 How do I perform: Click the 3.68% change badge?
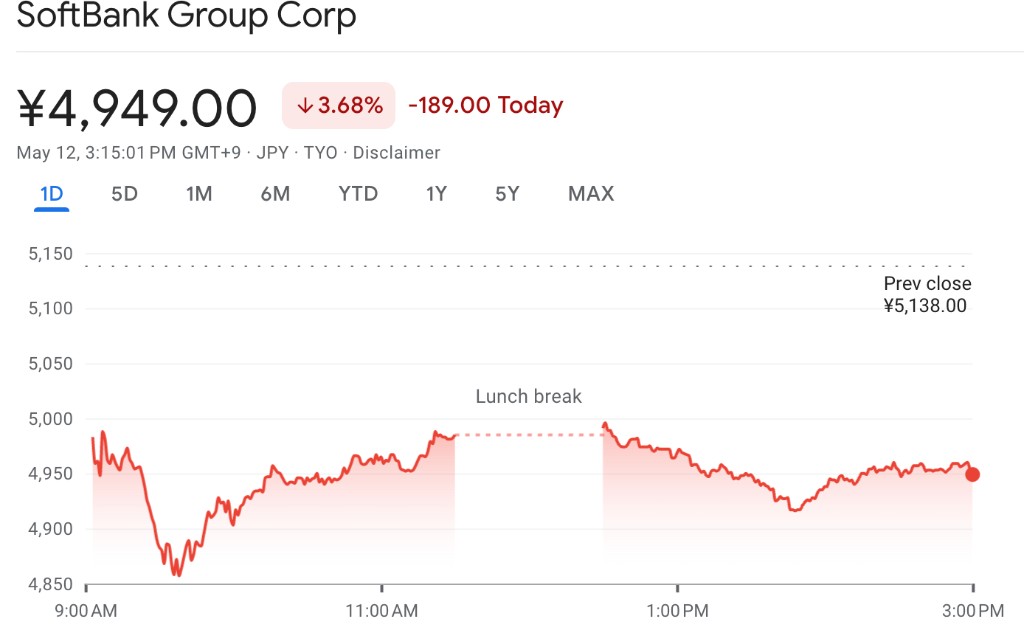pyautogui.click(x=339, y=106)
